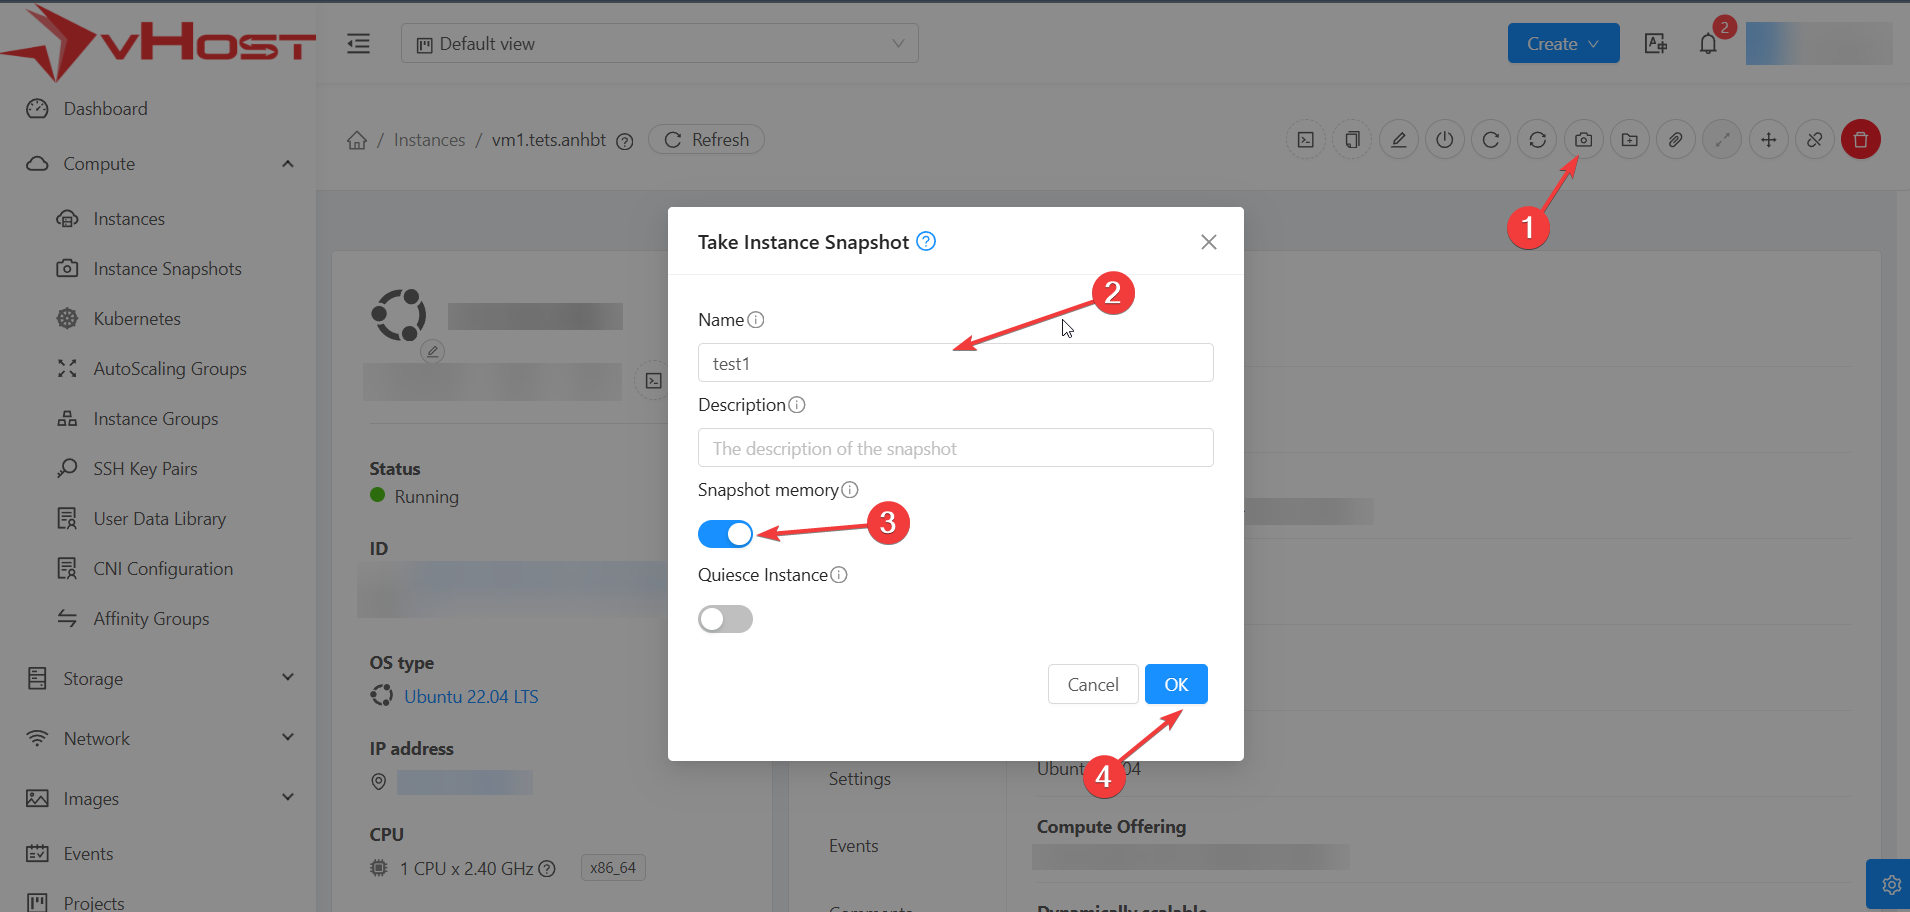The width and height of the screenshot is (1910, 912).
Task: Turn off the Snapshot memory switch
Action: (x=725, y=534)
